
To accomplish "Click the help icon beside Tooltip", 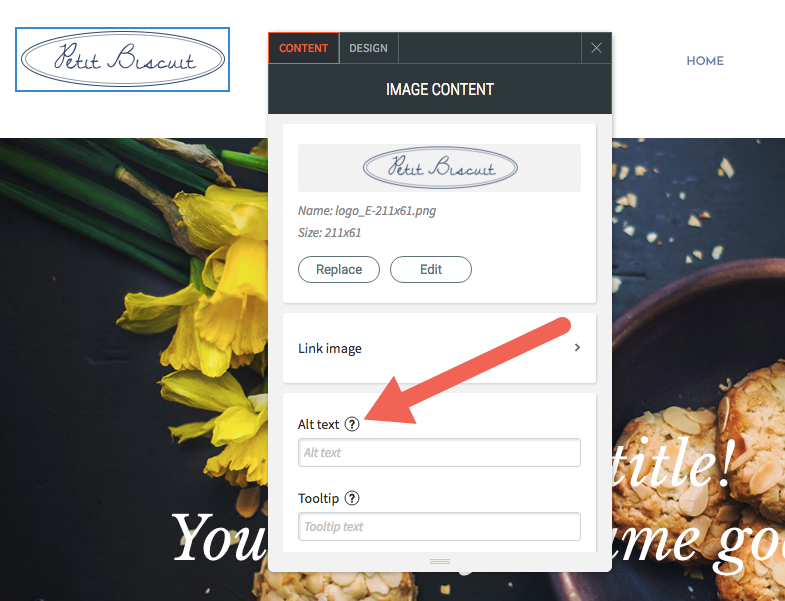I will point(352,498).
